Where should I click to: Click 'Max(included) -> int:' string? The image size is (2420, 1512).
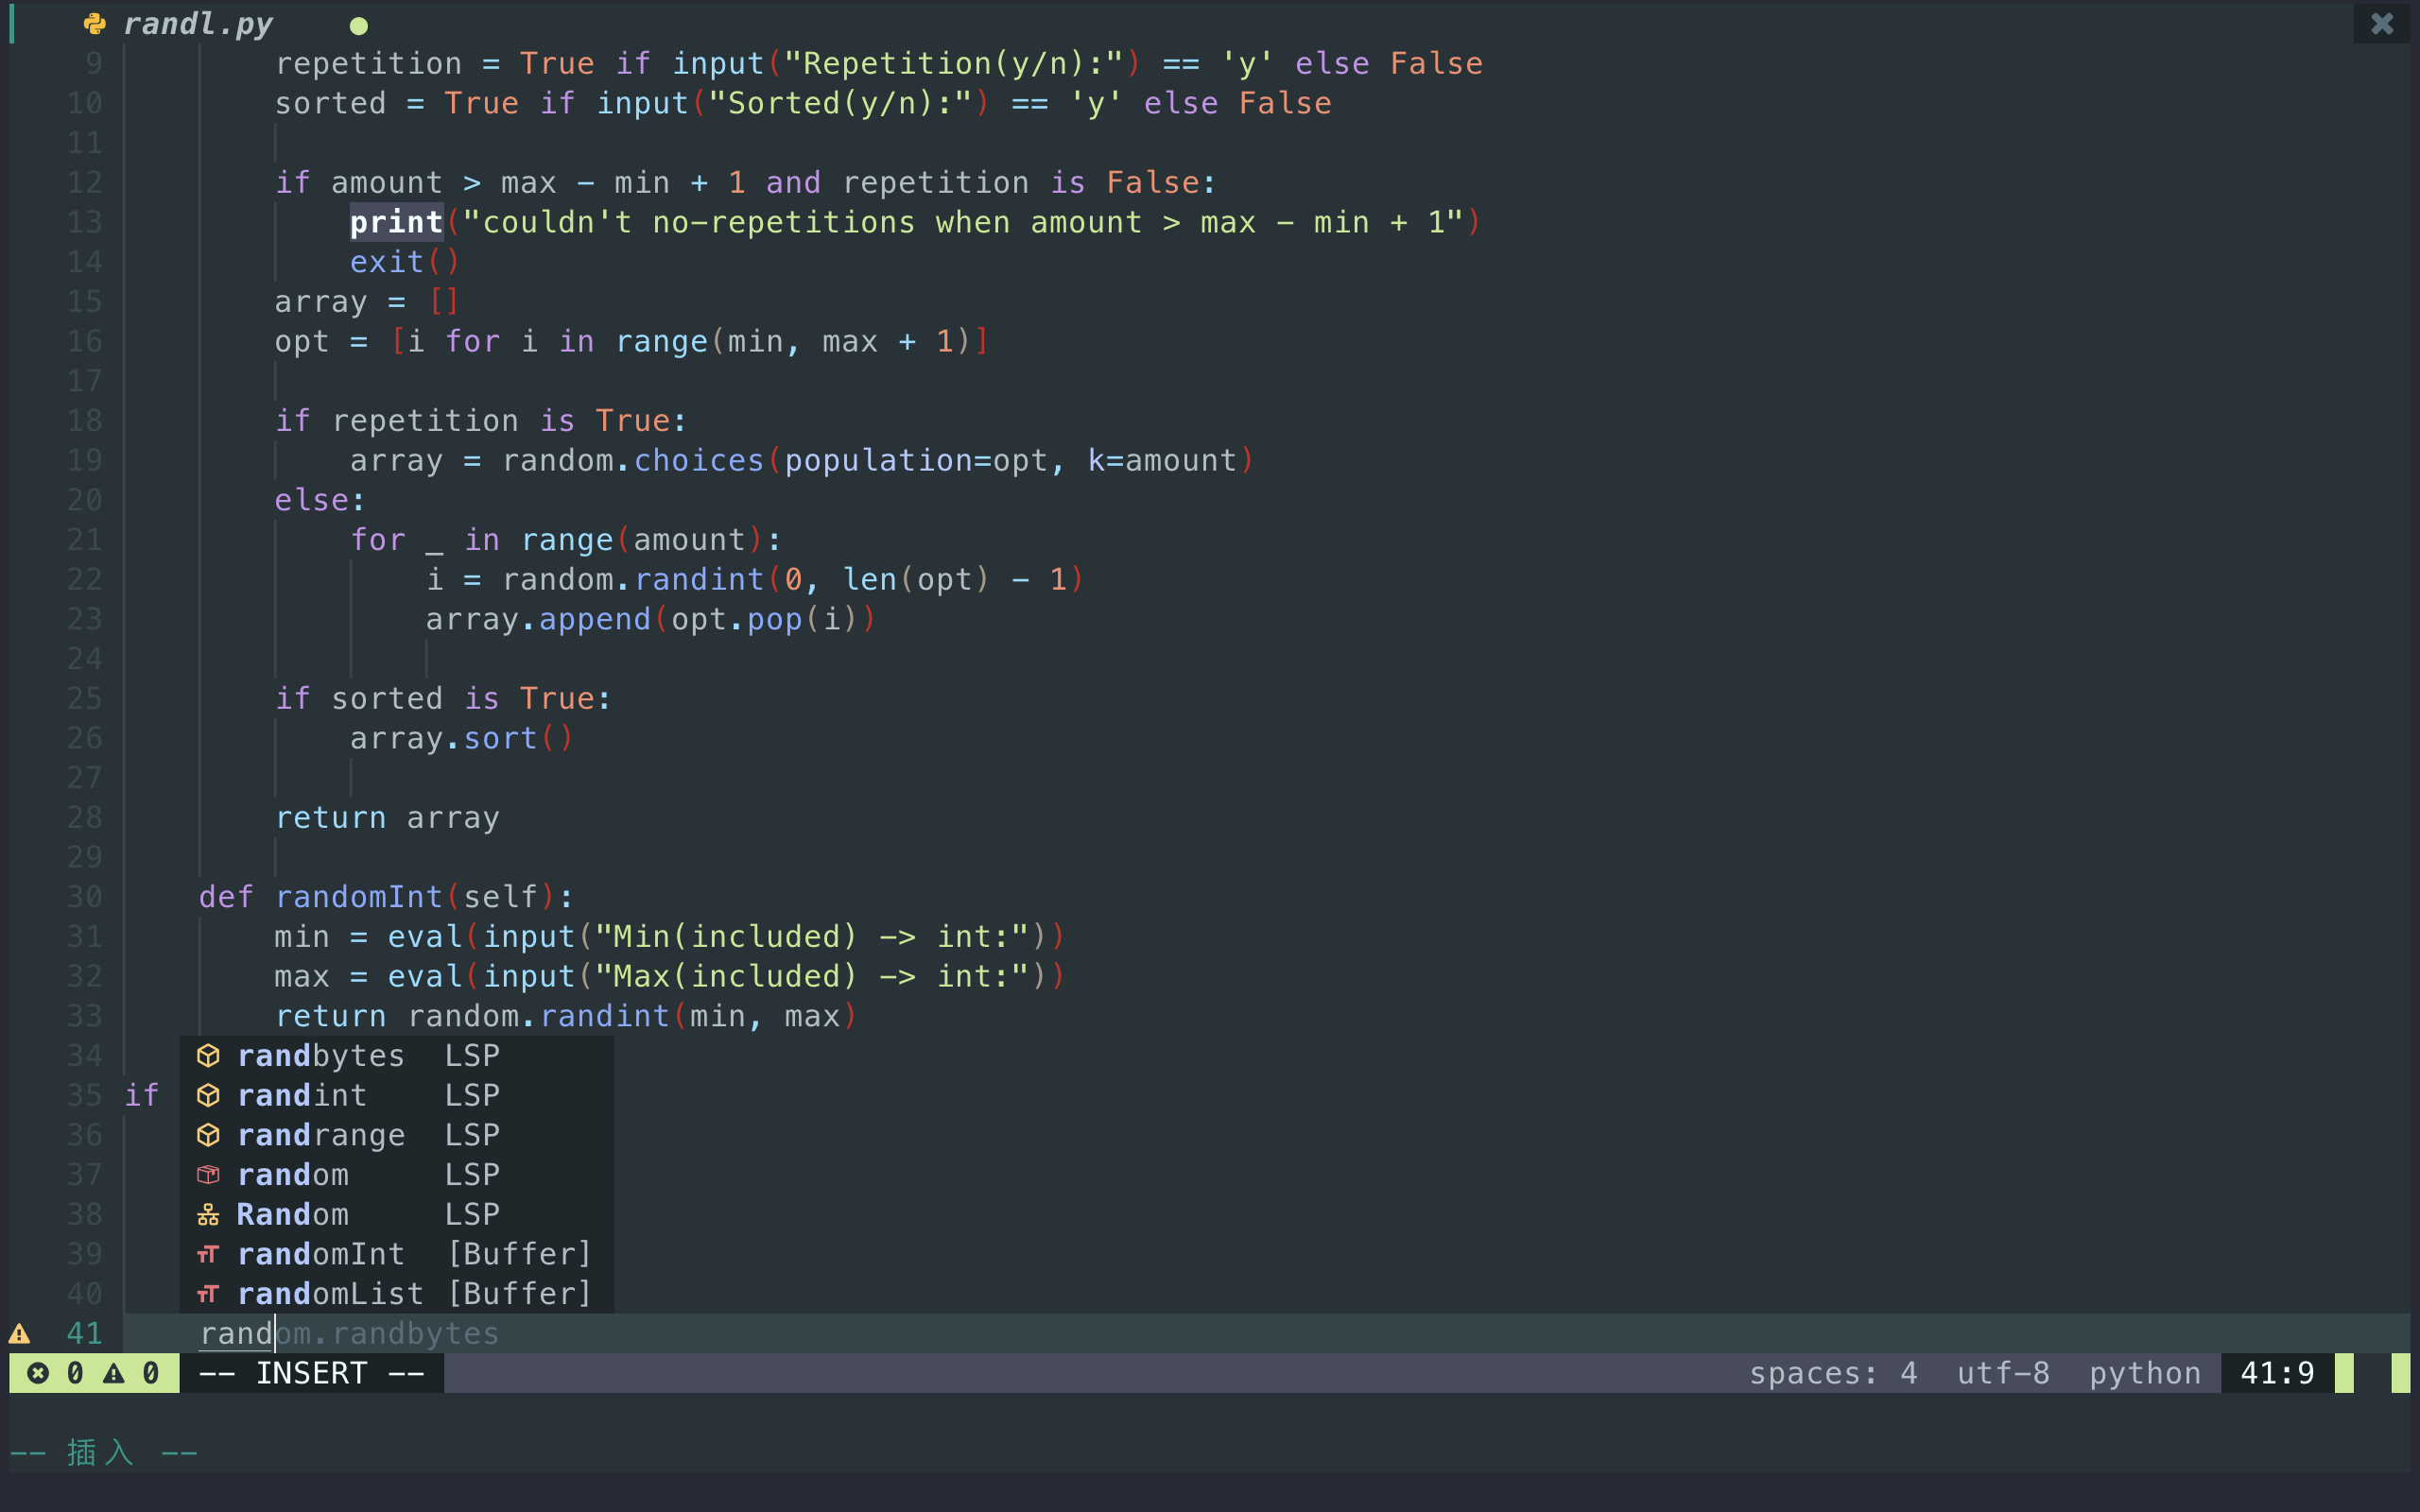pyautogui.click(x=812, y=976)
